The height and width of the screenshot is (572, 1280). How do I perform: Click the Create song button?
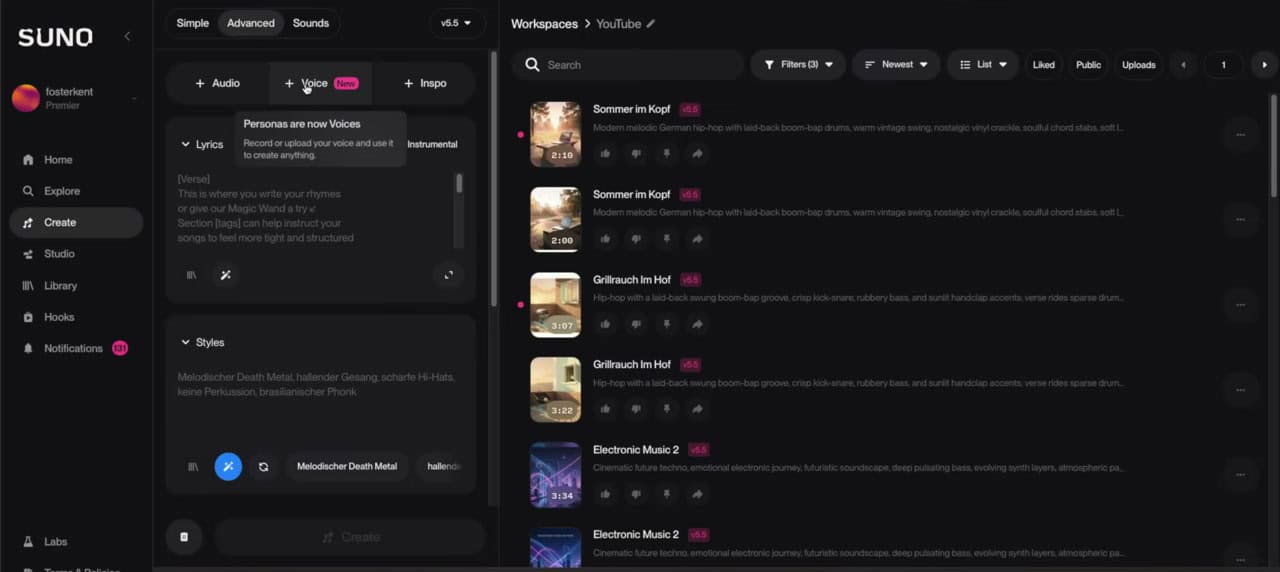(x=350, y=537)
